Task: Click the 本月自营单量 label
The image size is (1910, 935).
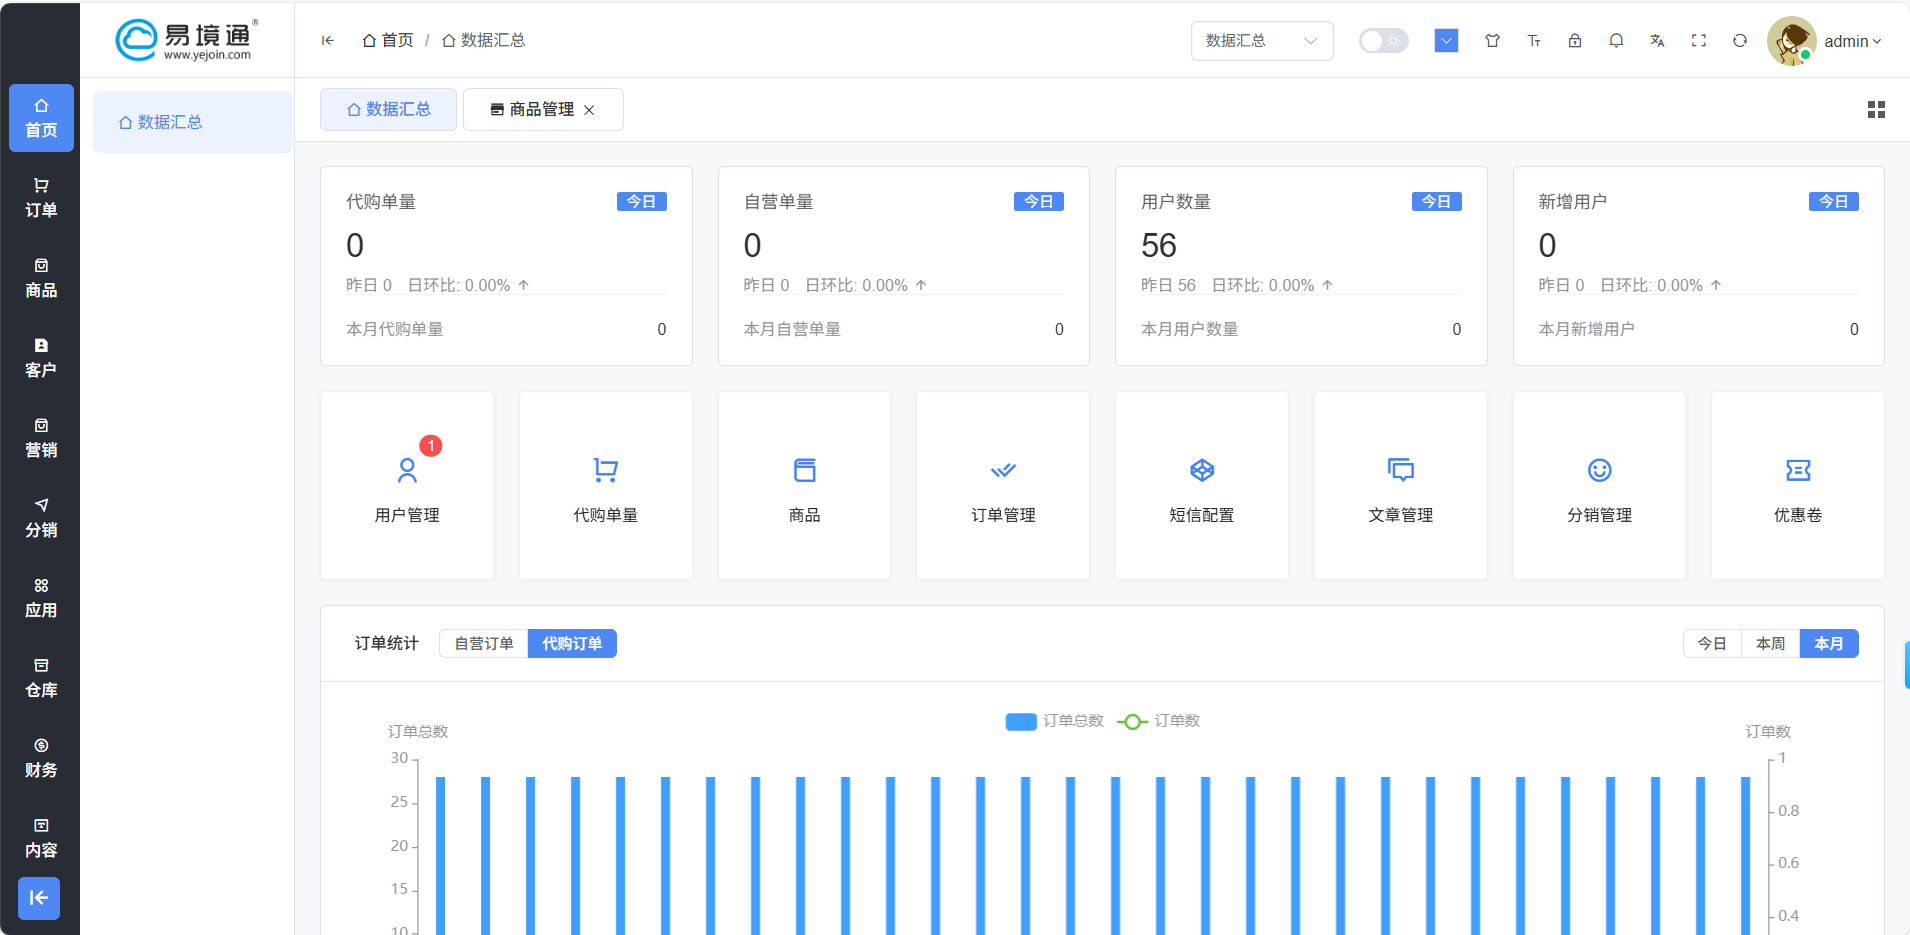Action: (792, 329)
